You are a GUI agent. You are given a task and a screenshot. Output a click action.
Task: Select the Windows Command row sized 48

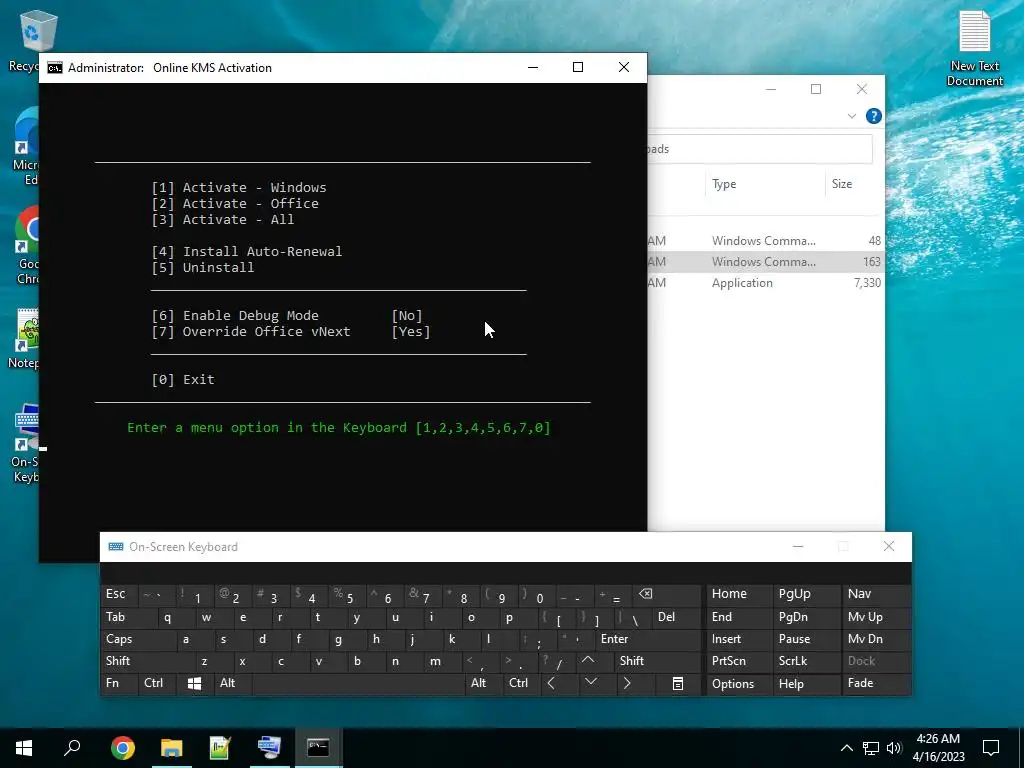click(766, 241)
